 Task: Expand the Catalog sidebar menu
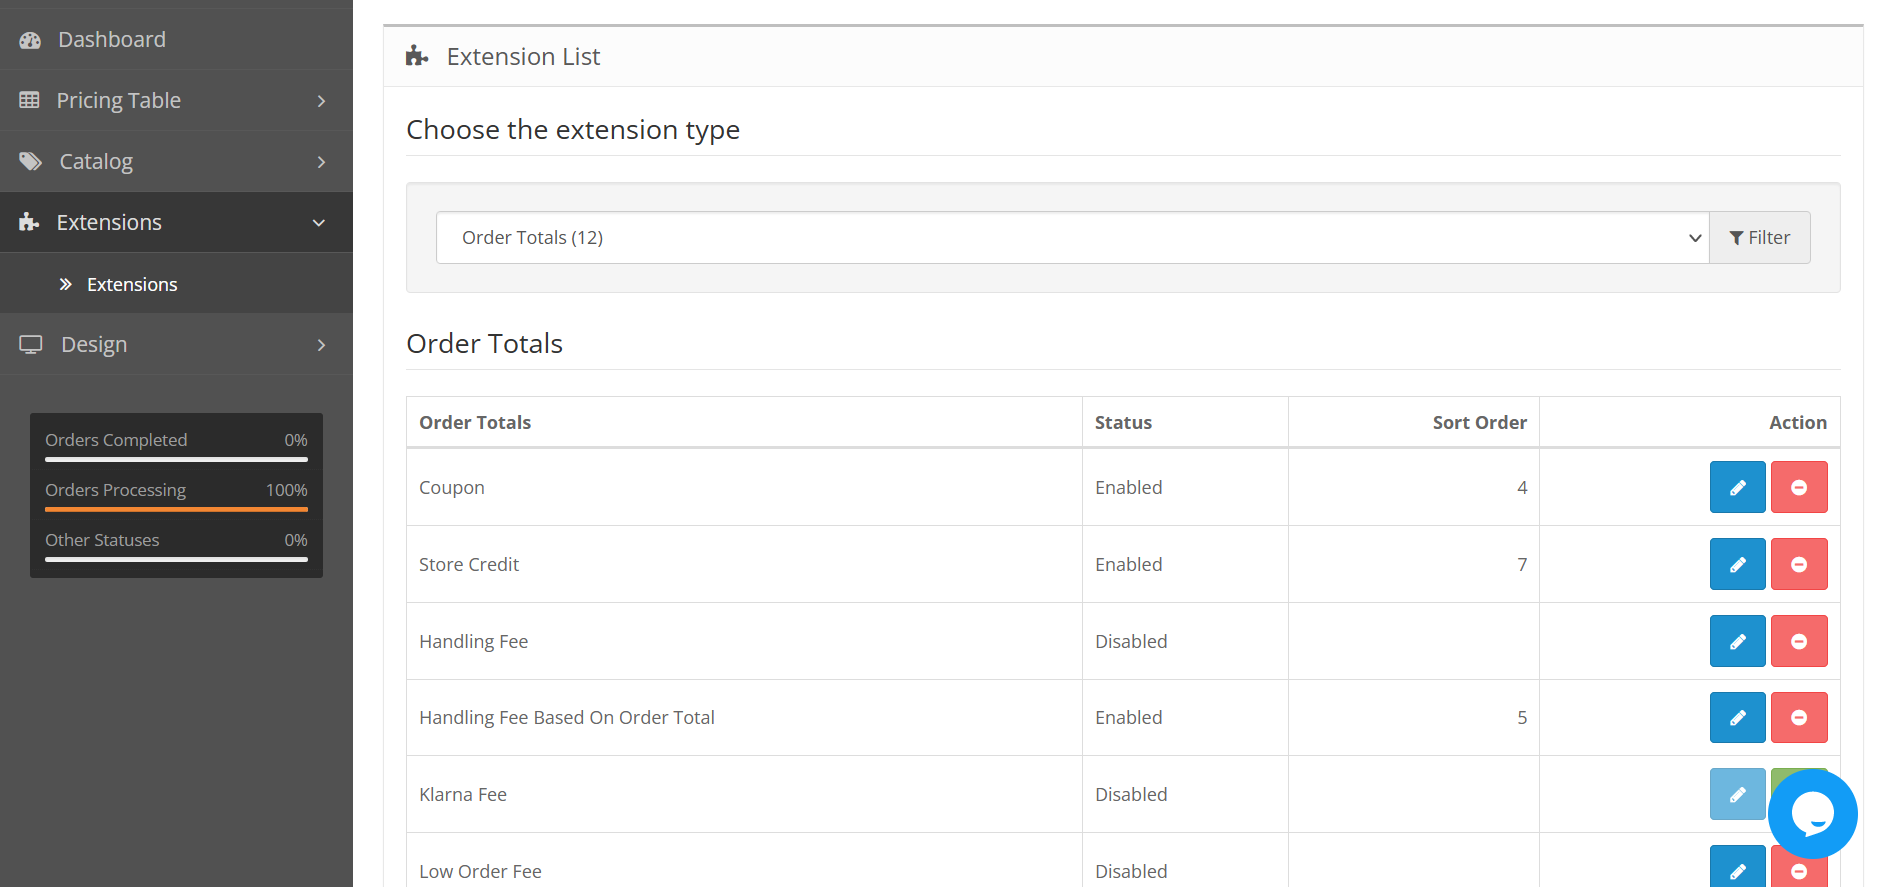tap(176, 161)
